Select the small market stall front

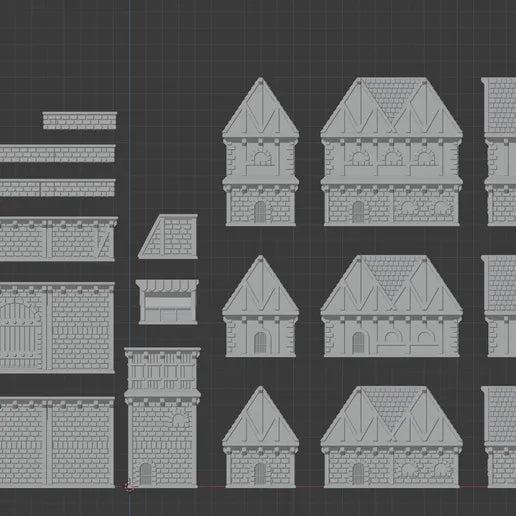coord(167,302)
